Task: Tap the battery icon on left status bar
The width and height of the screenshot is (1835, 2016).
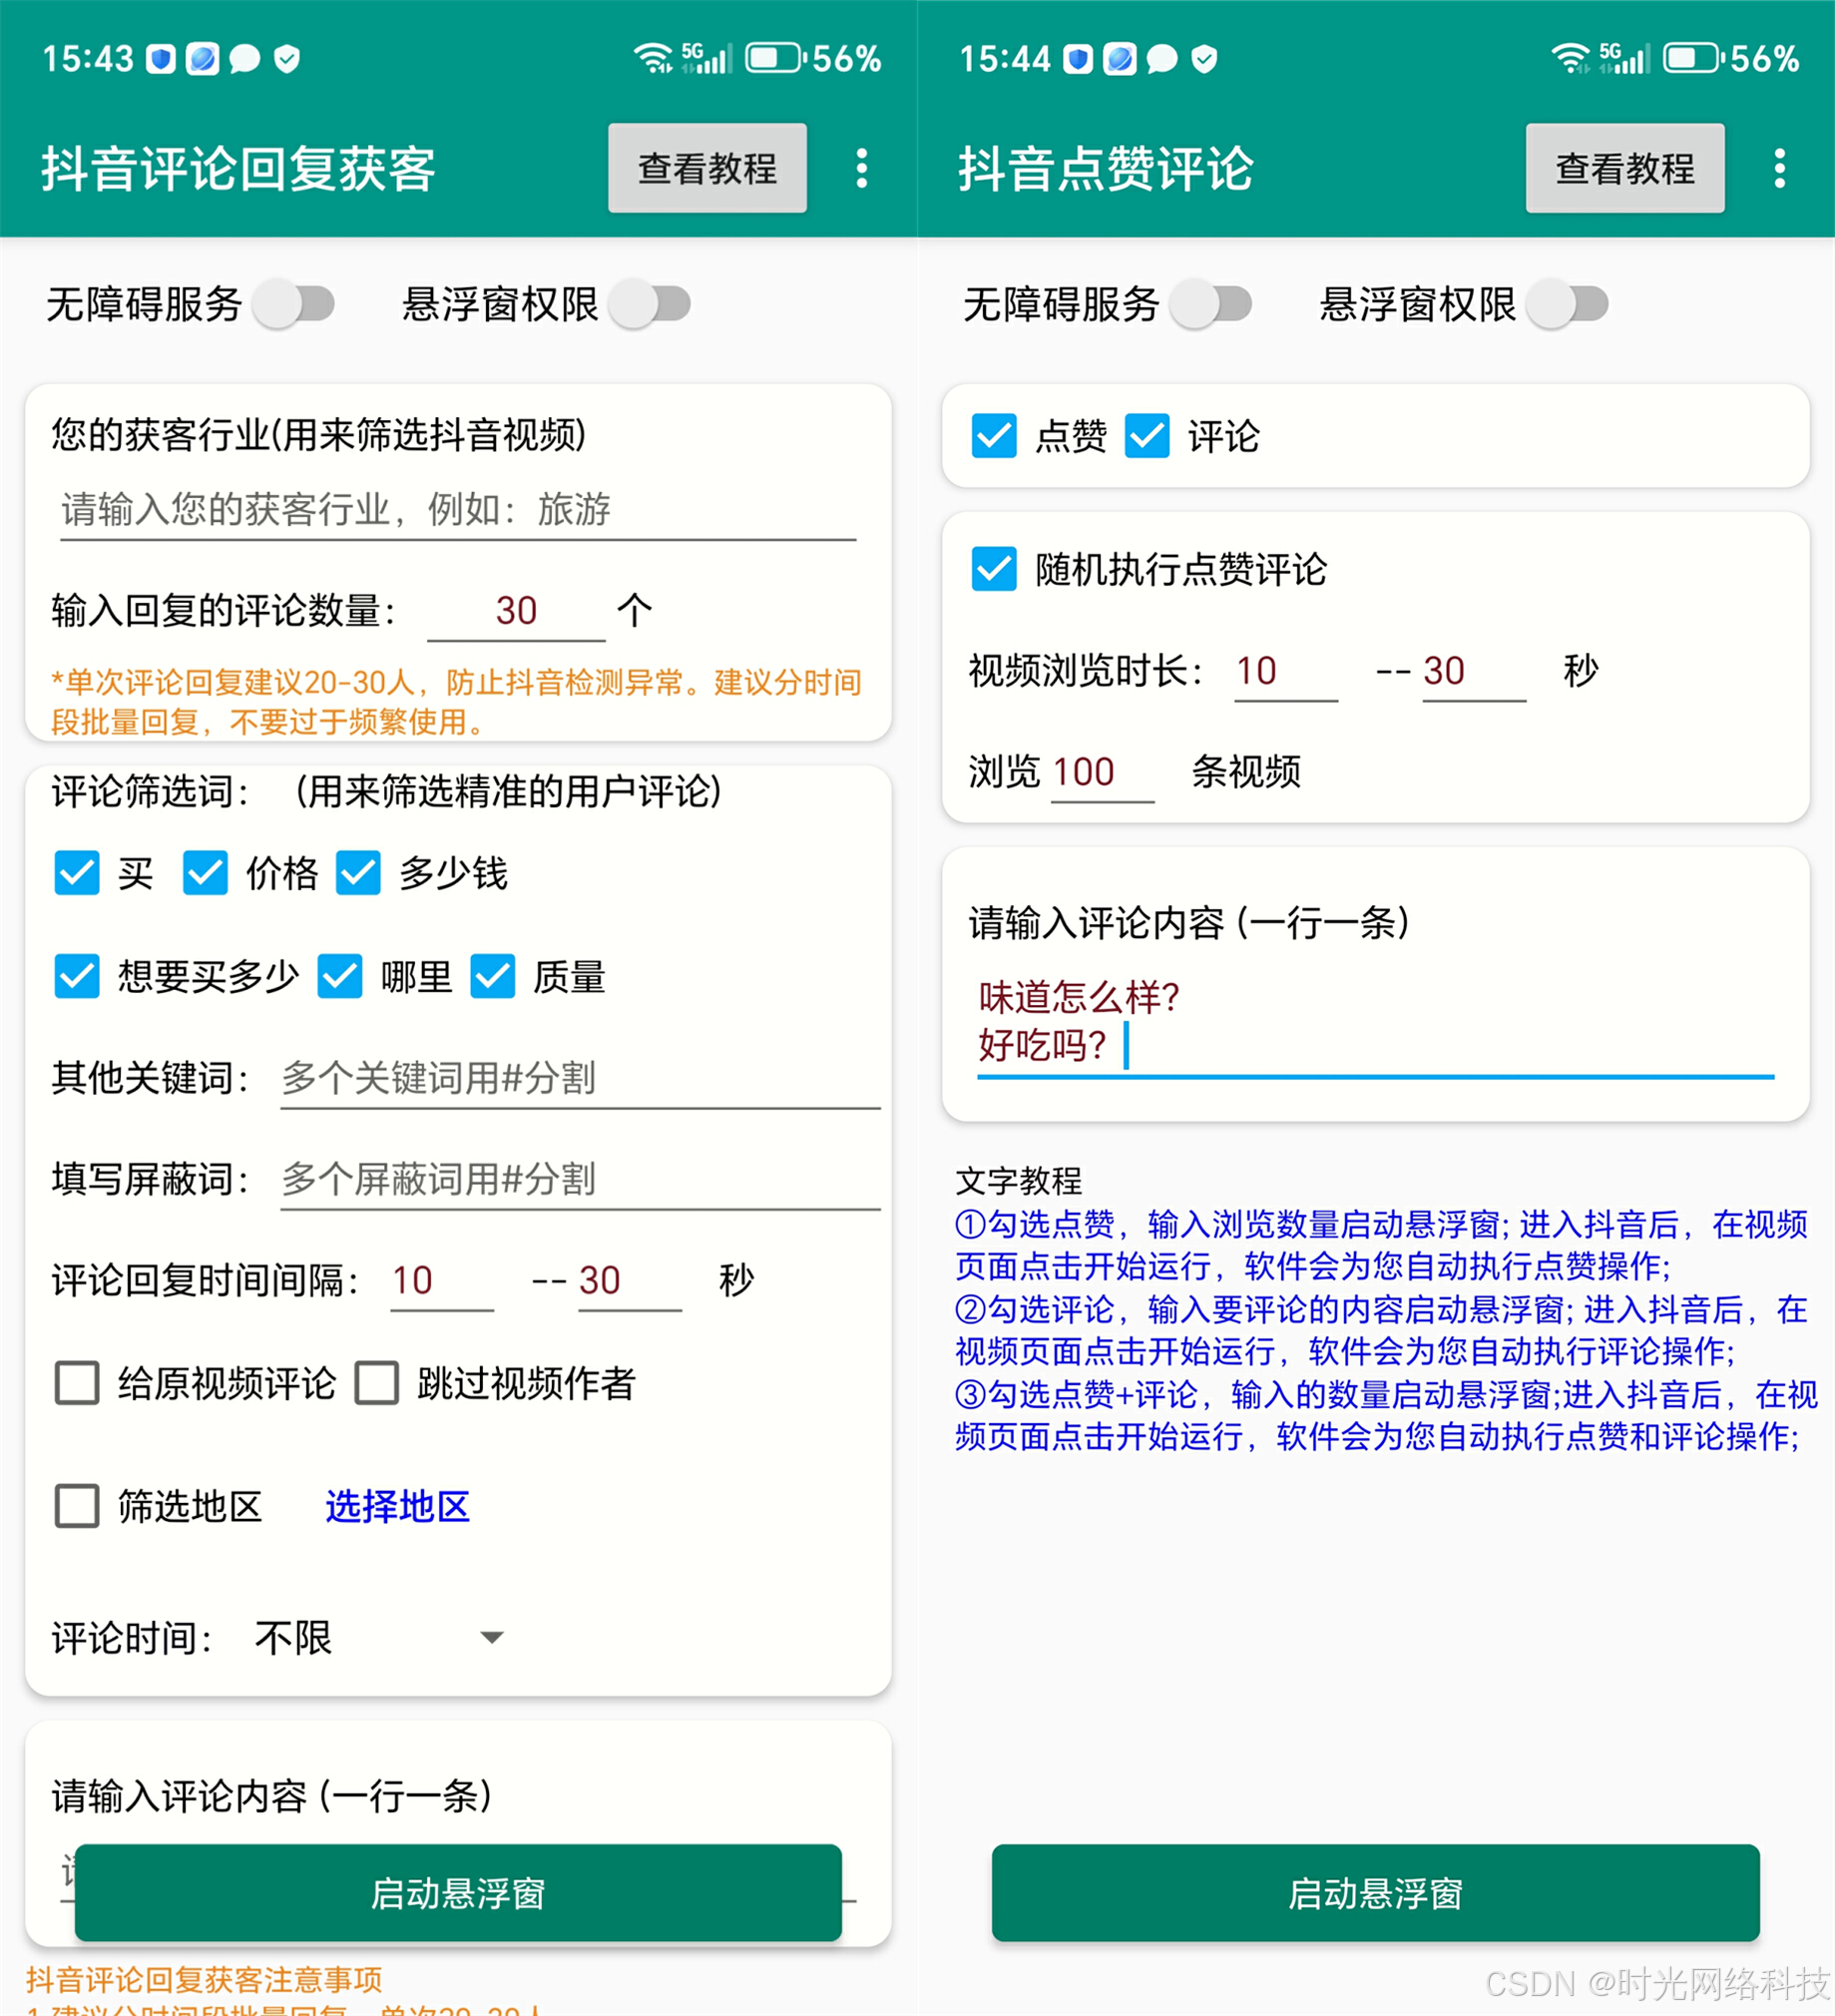Action: pyautogui.click(x=776, y=58)
